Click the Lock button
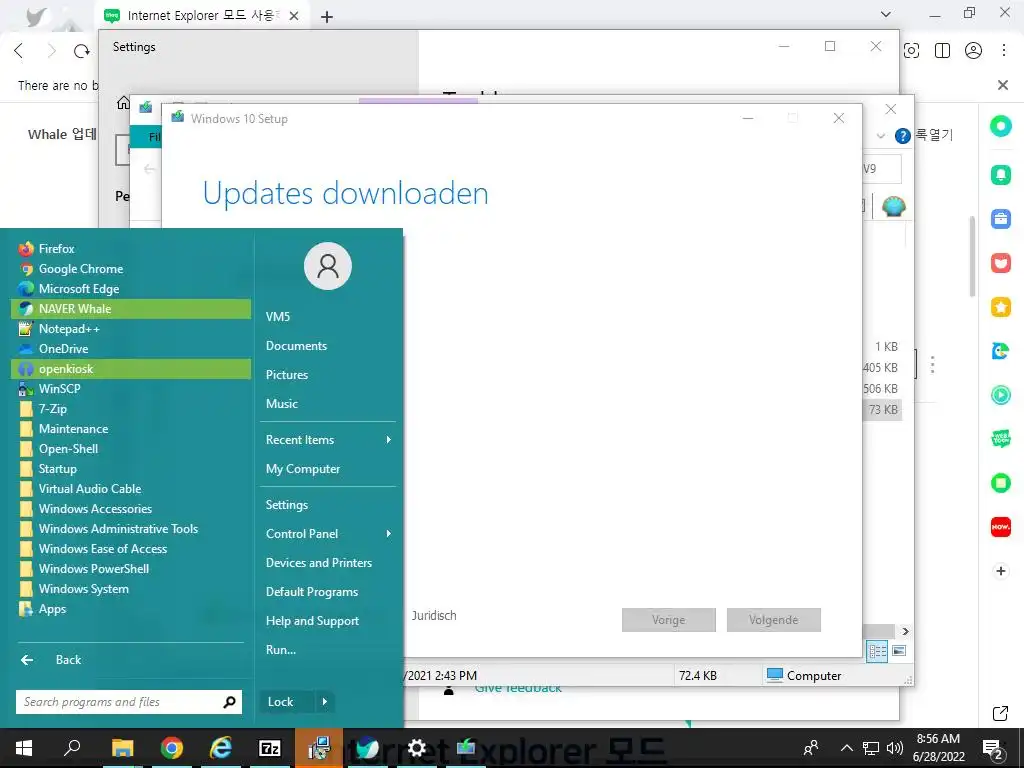The image size is (1024, 768). click(287, 702)
